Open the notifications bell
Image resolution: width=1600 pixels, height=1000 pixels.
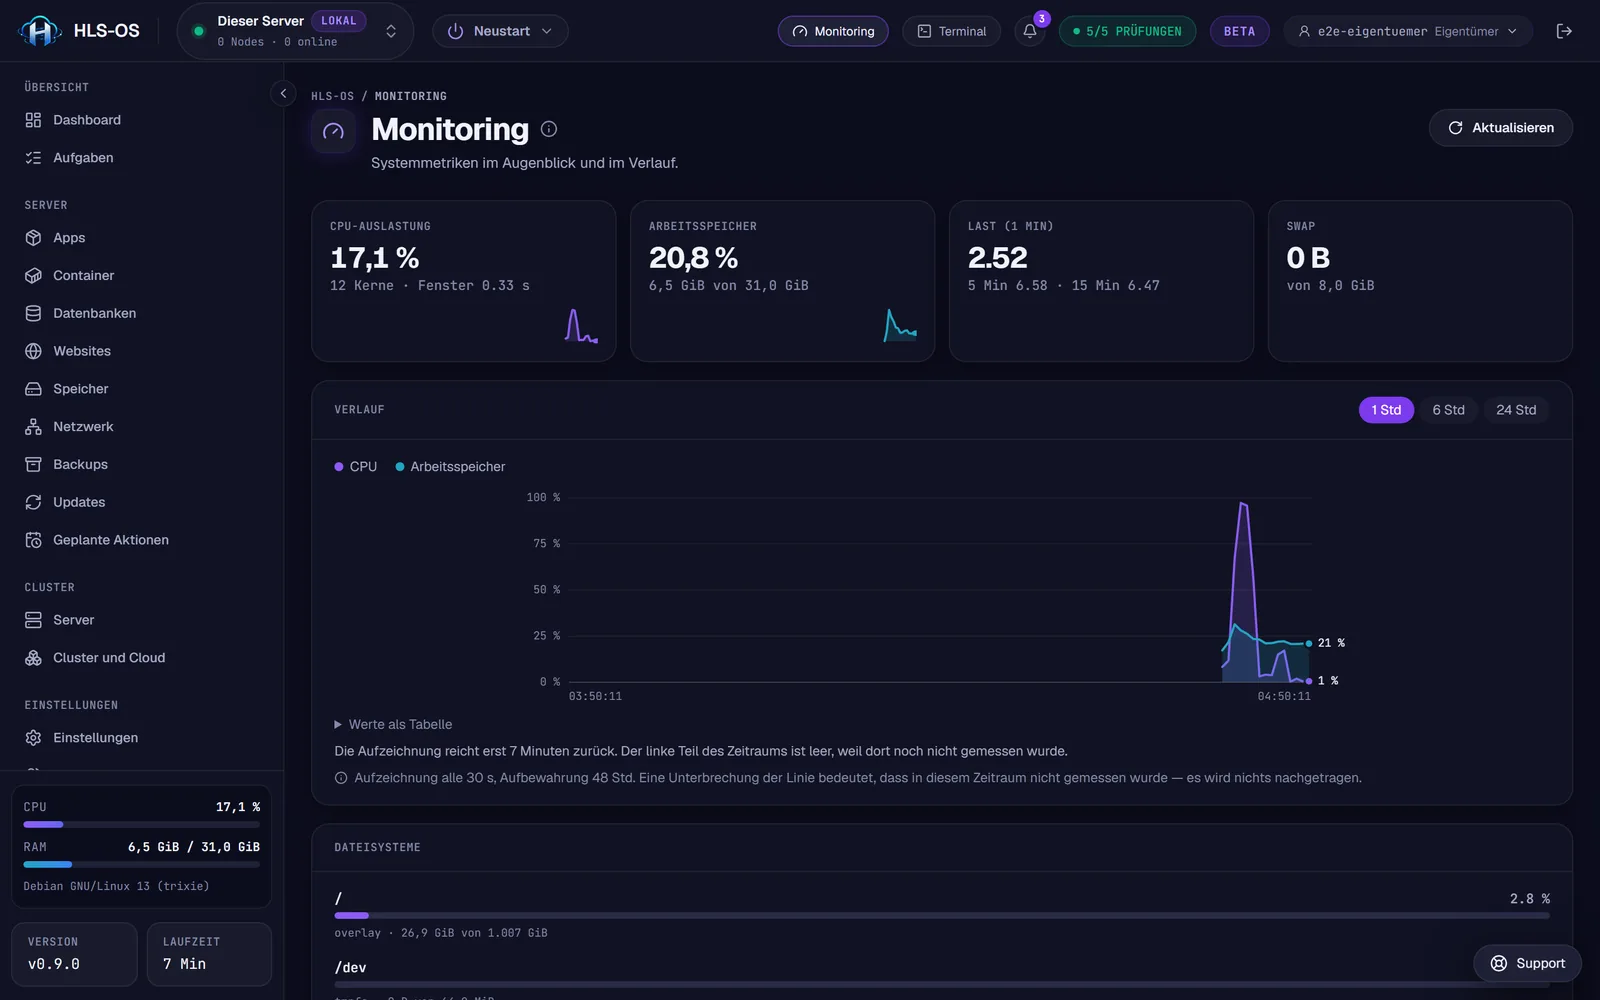[1030, 31]
